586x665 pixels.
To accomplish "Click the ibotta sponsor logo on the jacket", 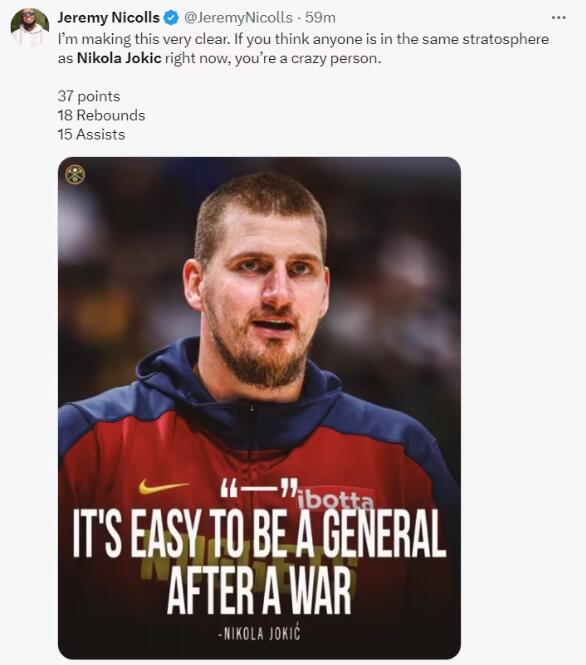I will click(x=336, y=501).
